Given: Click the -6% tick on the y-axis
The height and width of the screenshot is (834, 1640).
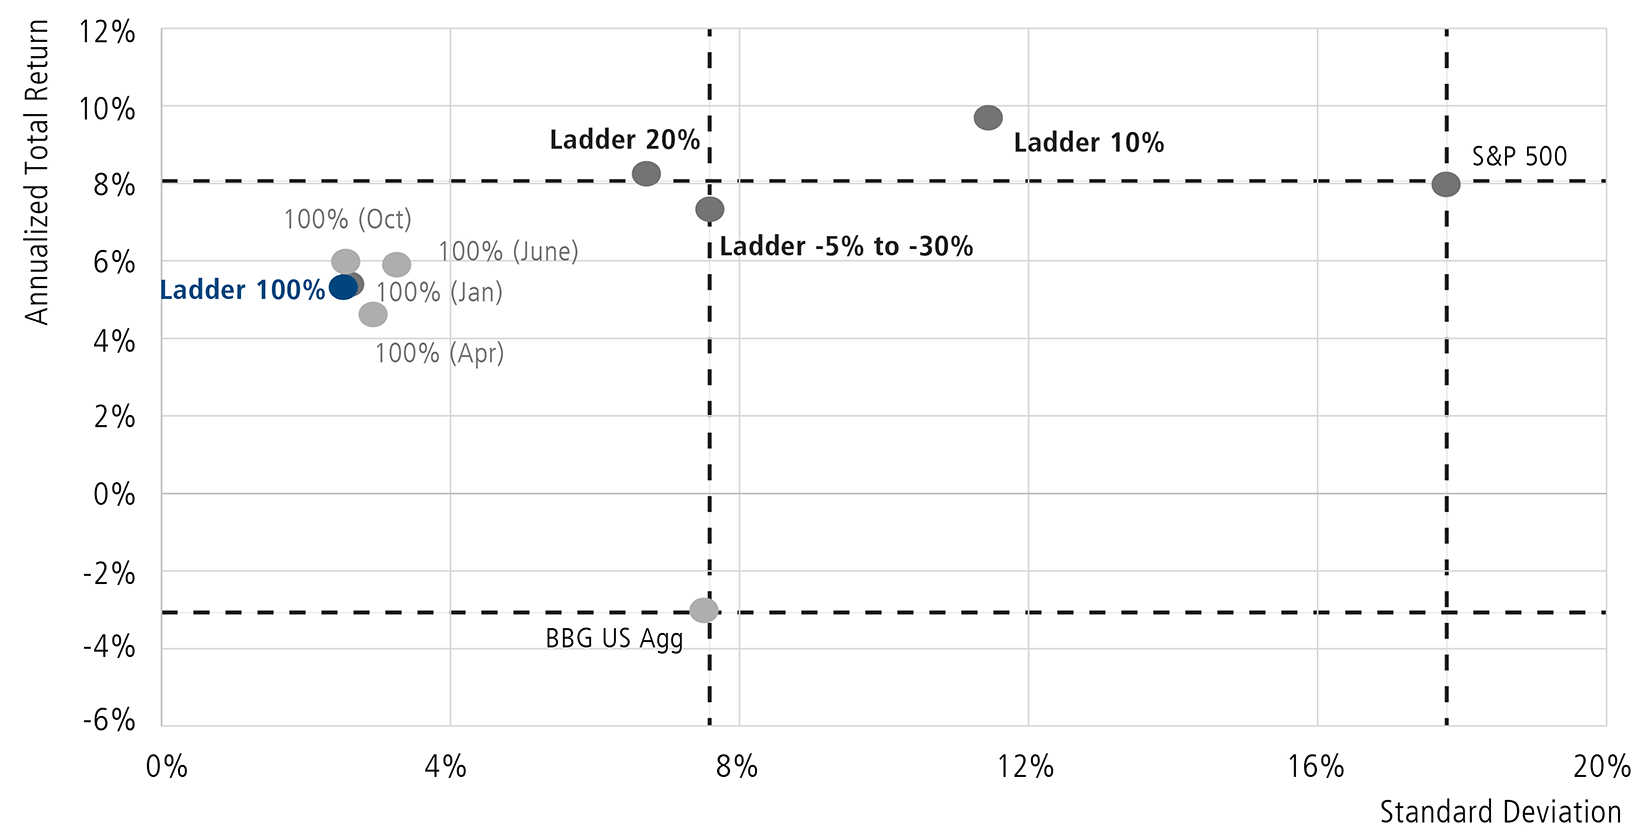Looking at the screenshot, I should [x=108, y=720].
